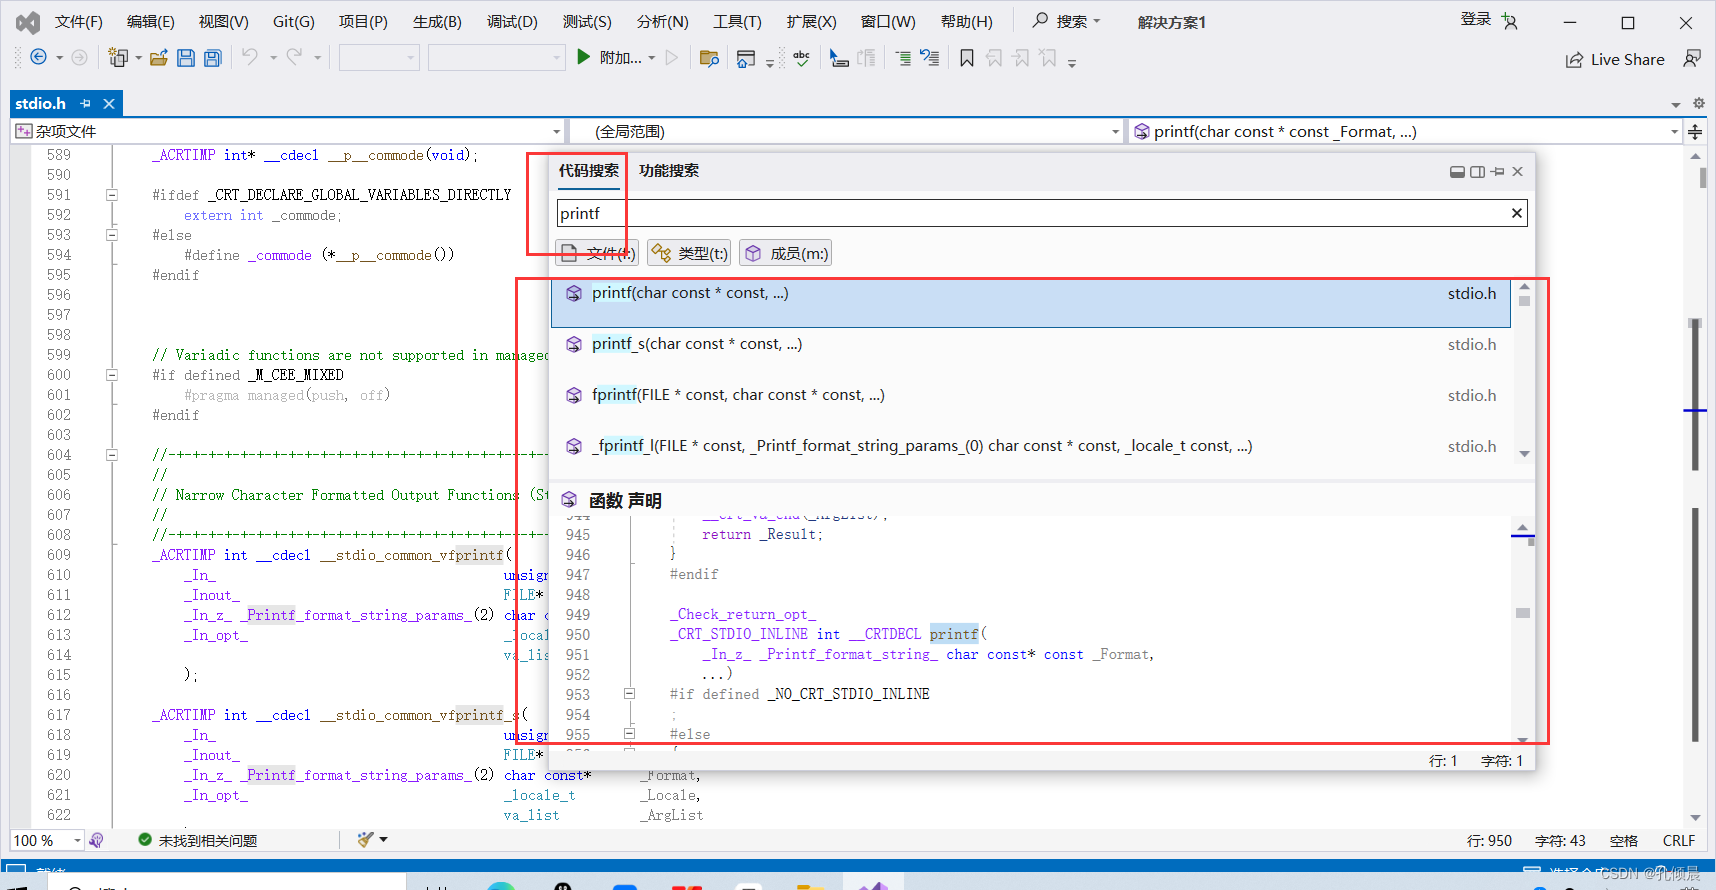This screenshot has width=1716, height=890.
Task: Select the printf(char const * const, ...) result
Action: point(1031,302)
